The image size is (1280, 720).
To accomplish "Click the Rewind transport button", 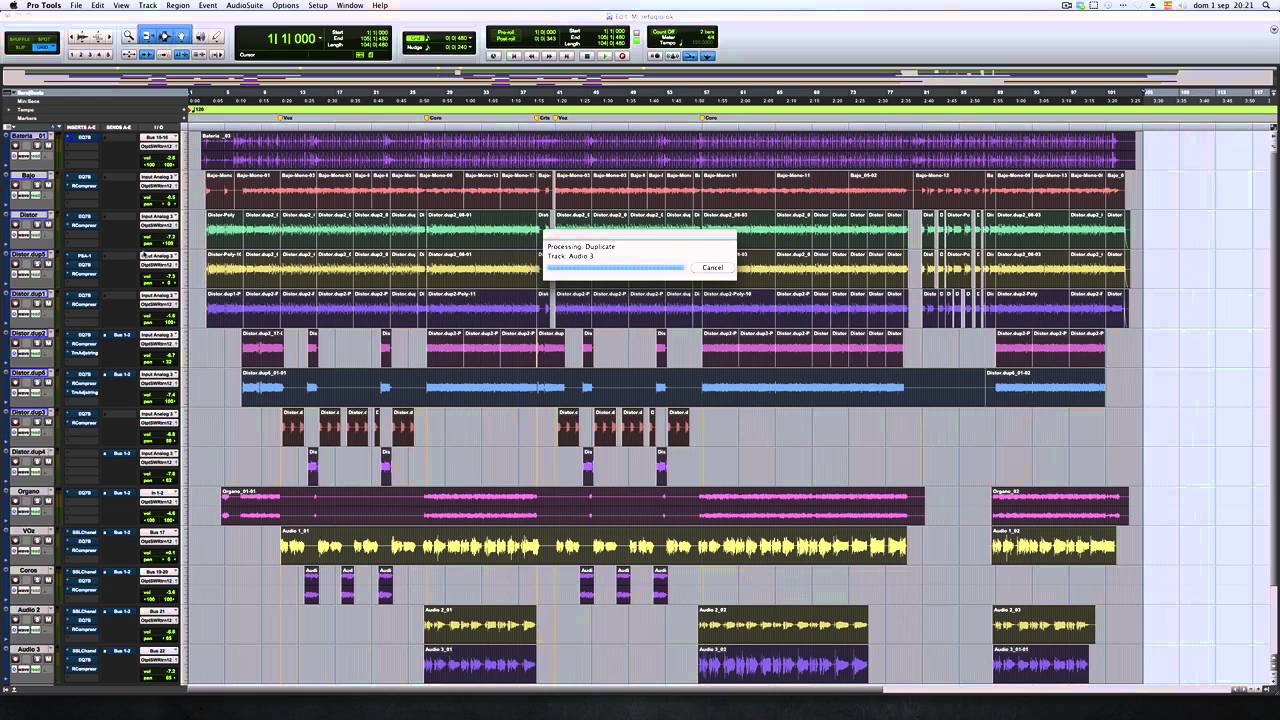I will (x=531, y=56).
